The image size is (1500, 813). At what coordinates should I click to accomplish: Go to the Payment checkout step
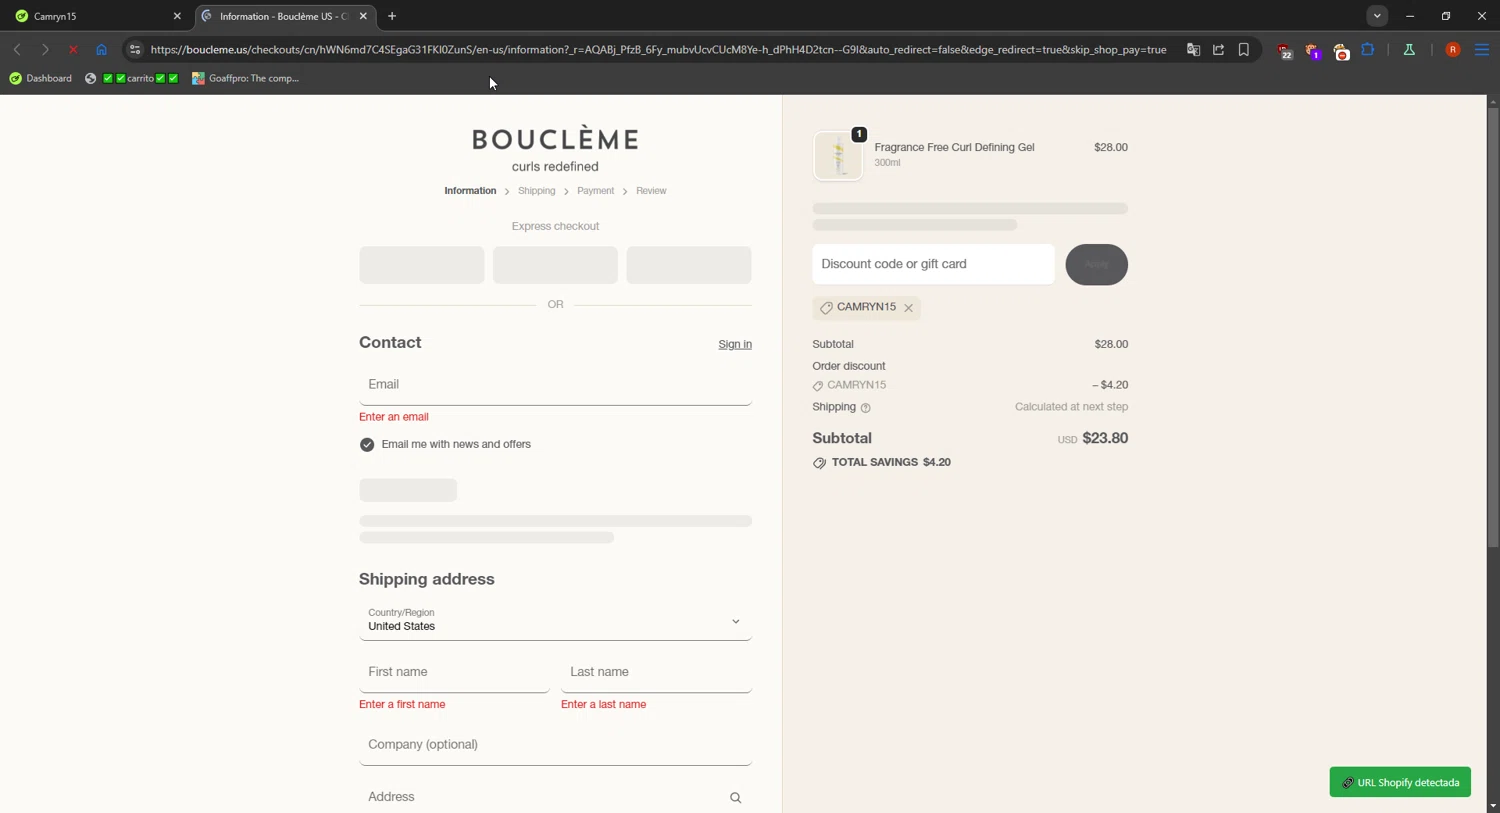pyautogui.click(x=595, y=191)
